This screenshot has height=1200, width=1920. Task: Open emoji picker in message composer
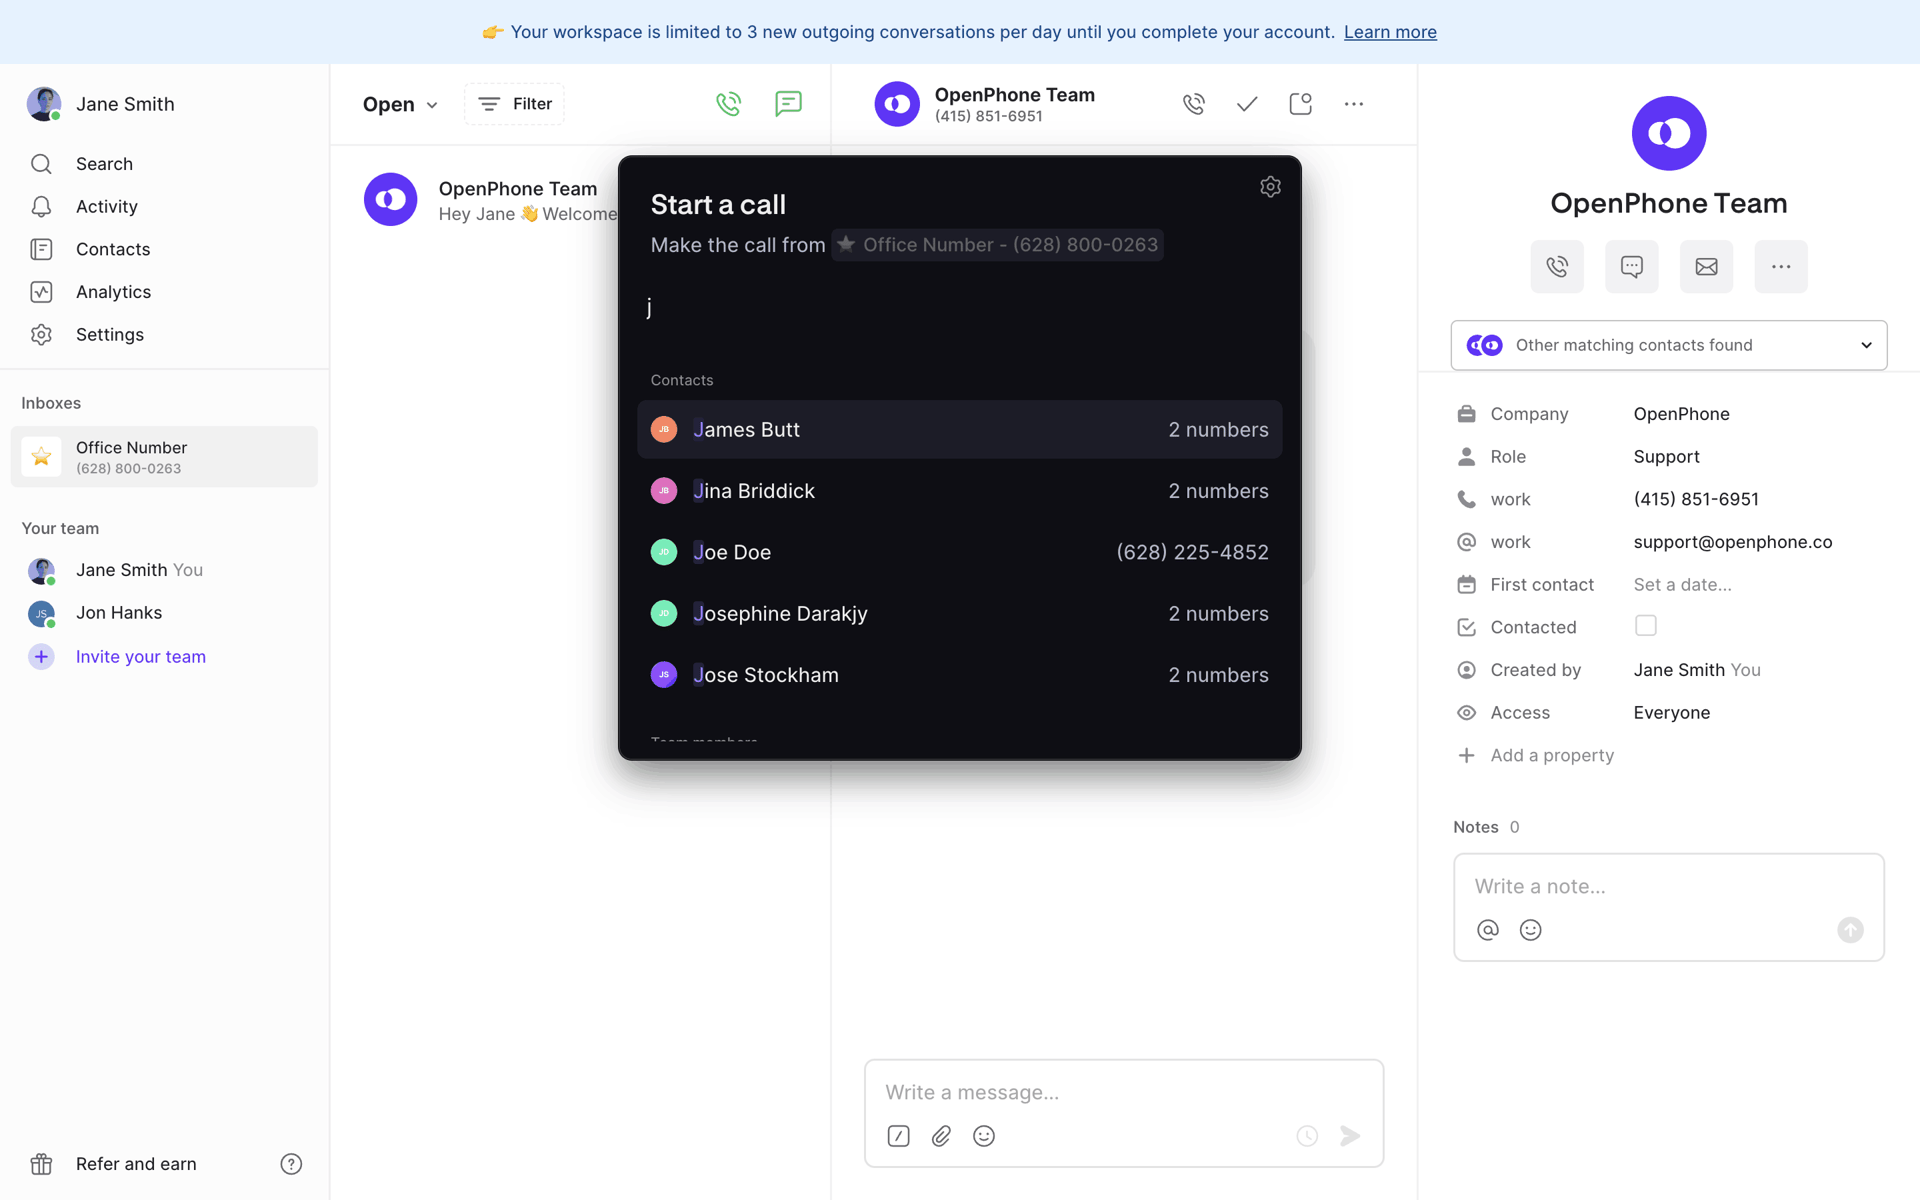coord(984,1136)
